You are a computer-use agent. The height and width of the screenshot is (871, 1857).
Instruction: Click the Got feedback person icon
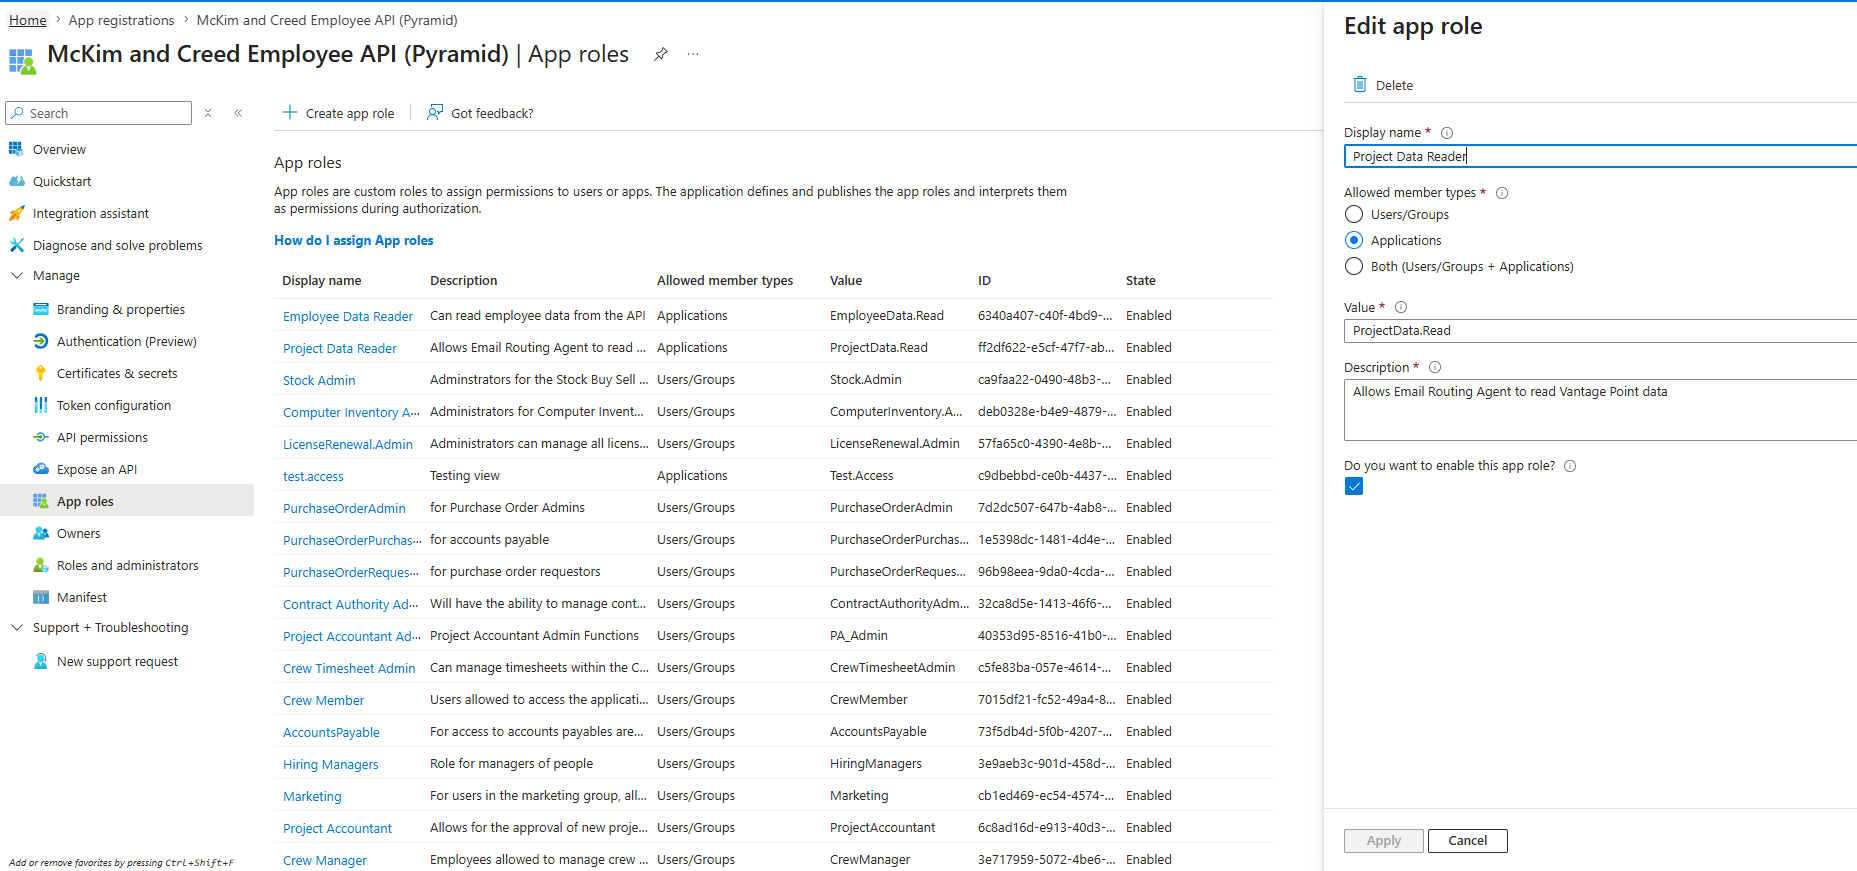[435, 112]
